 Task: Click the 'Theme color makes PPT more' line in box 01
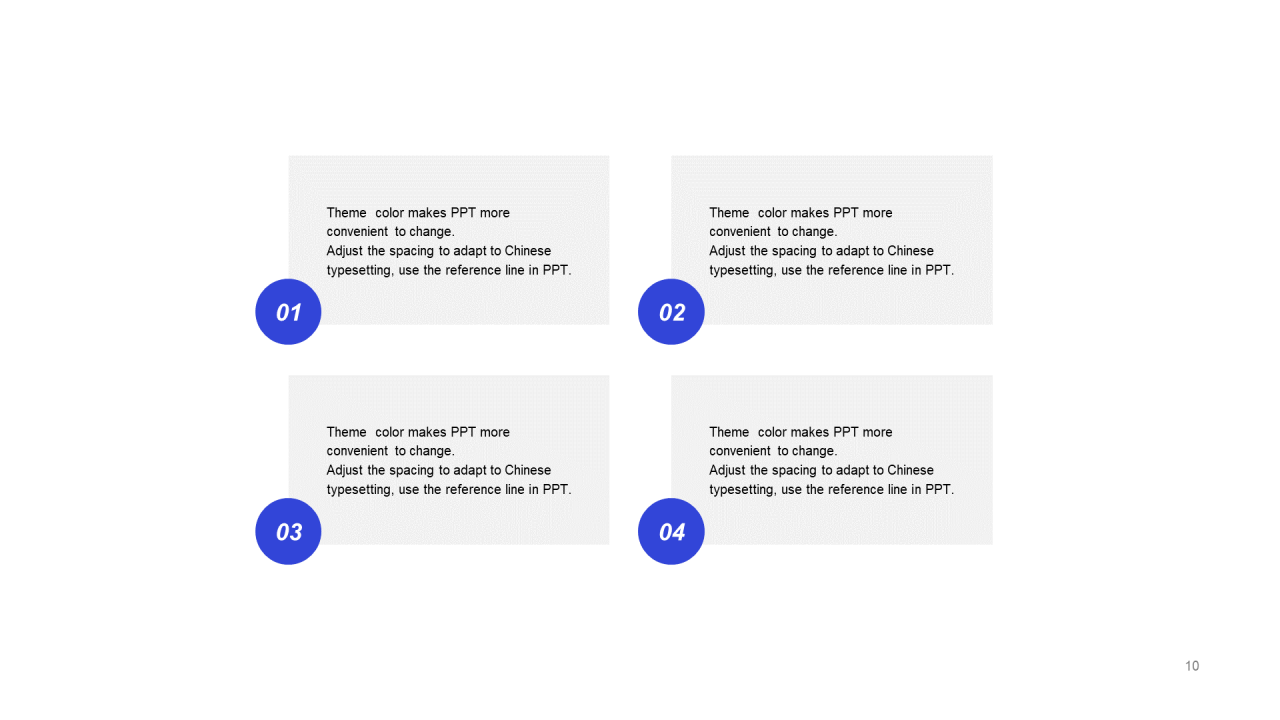tap(418, 213)
